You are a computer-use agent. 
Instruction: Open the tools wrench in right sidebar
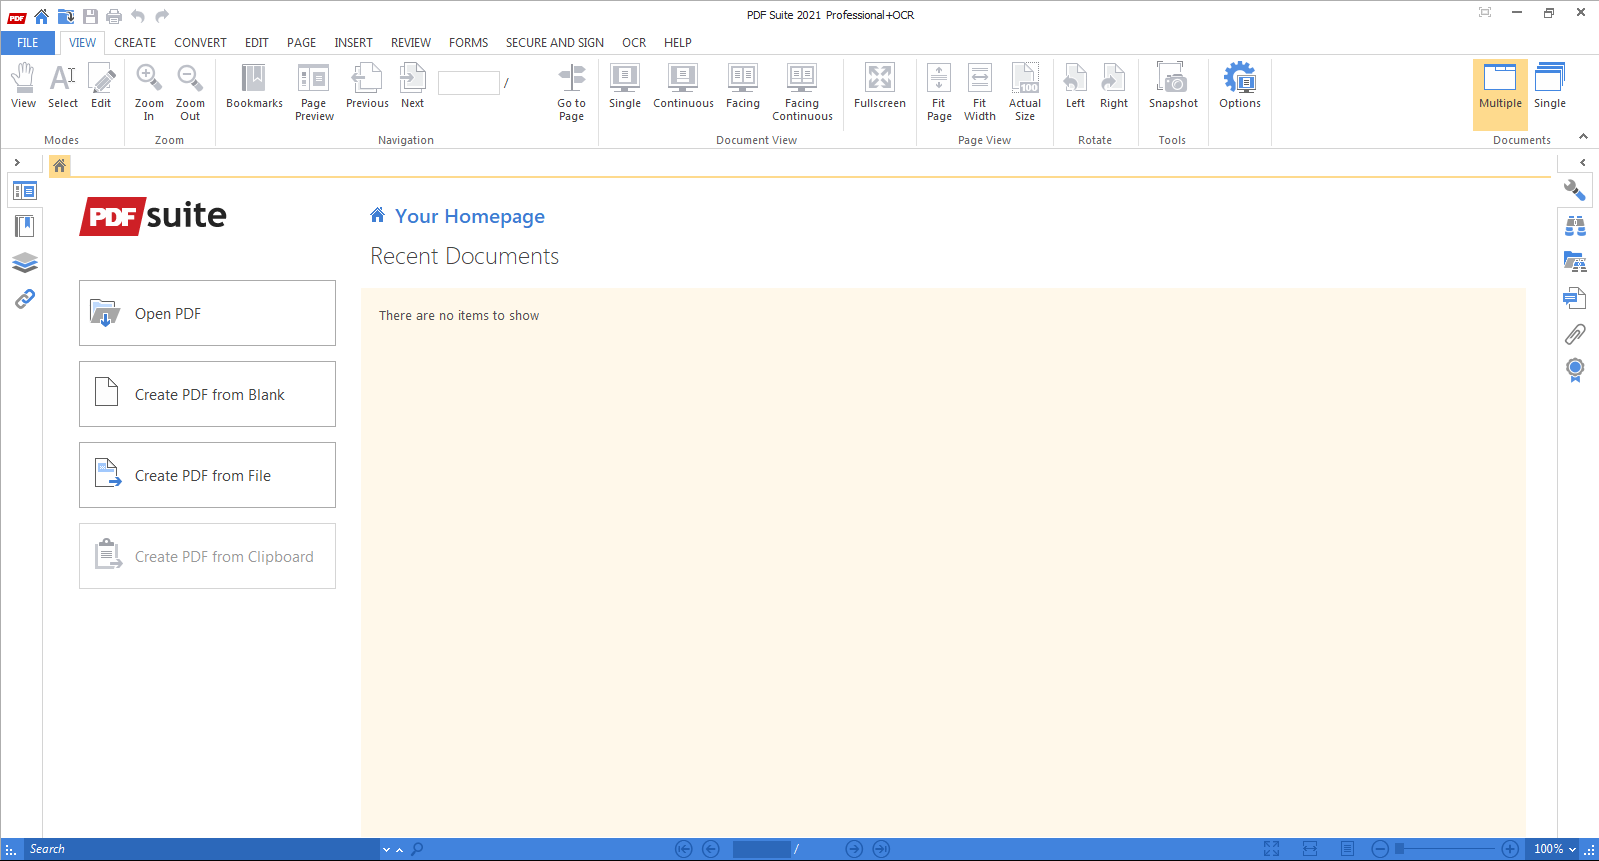(1575, 190)
